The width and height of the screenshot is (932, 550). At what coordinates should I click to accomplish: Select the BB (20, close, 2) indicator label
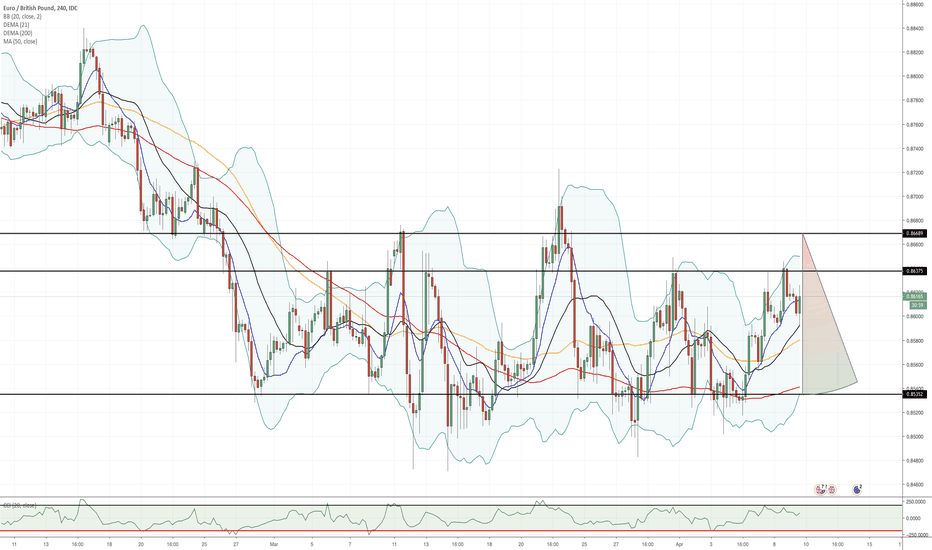(22, 17)
